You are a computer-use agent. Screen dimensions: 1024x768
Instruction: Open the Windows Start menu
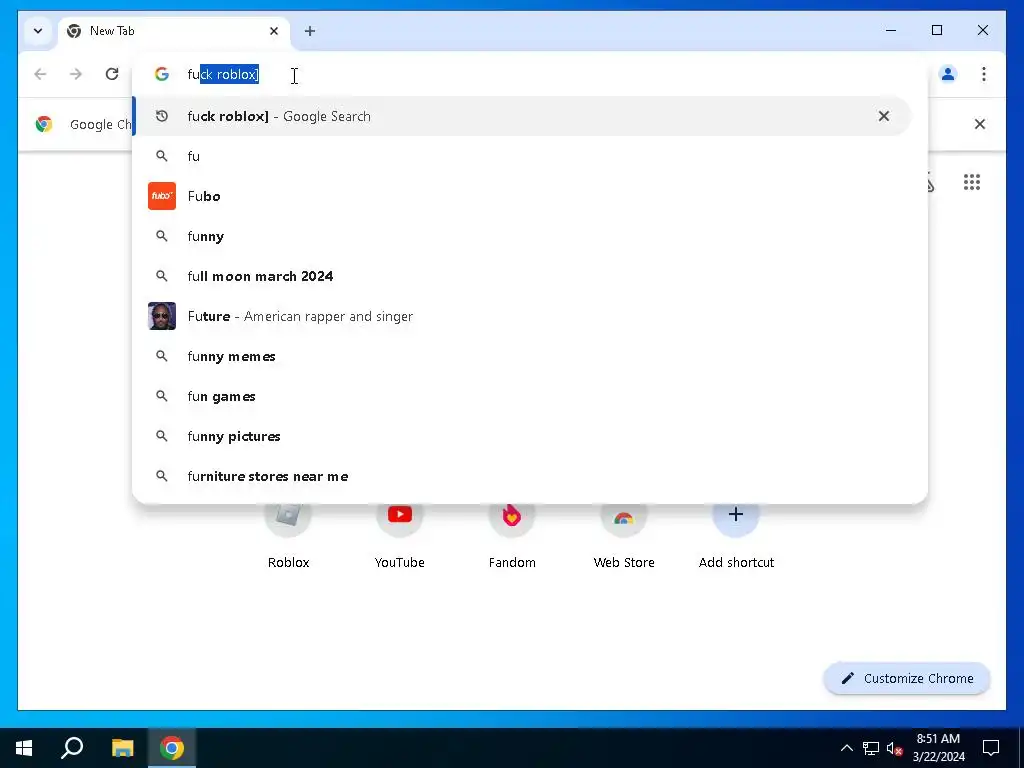pos(24,748)
